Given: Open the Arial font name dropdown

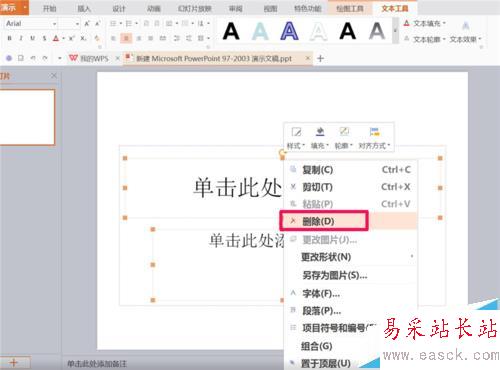Looking at the screenshot, I should (x=54, y=24).
